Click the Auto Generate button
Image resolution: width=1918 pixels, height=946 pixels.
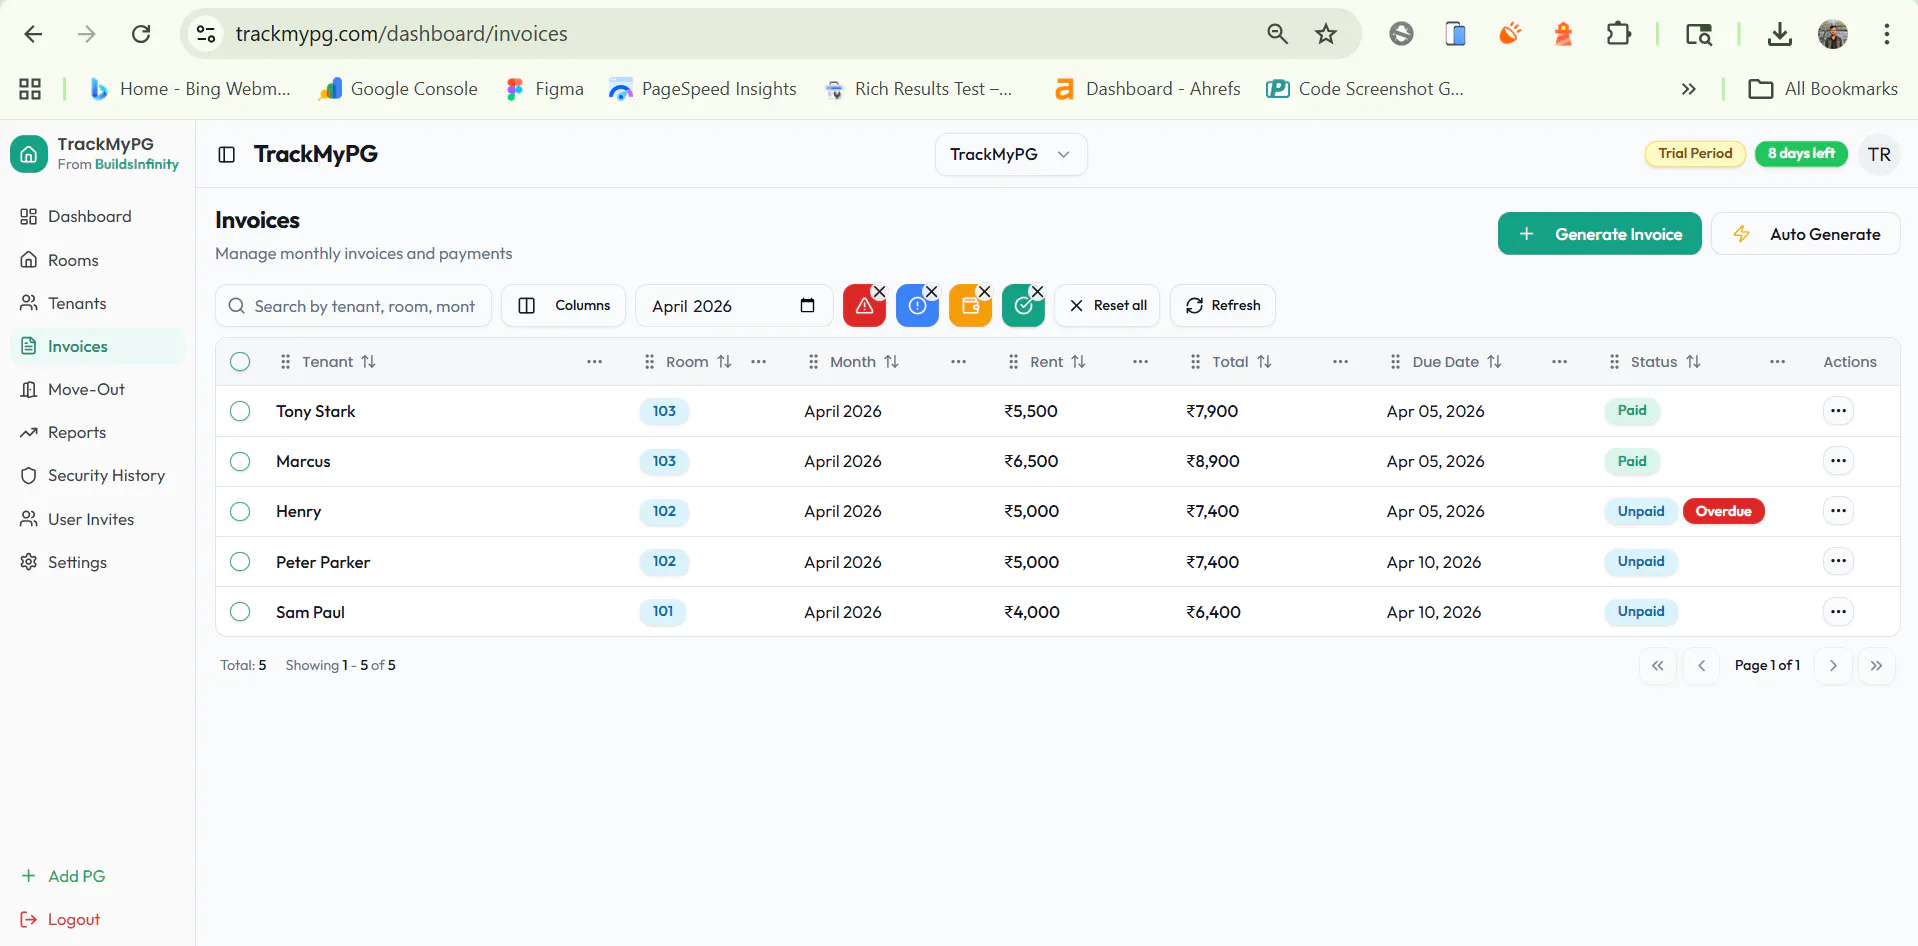[1805, 234]
